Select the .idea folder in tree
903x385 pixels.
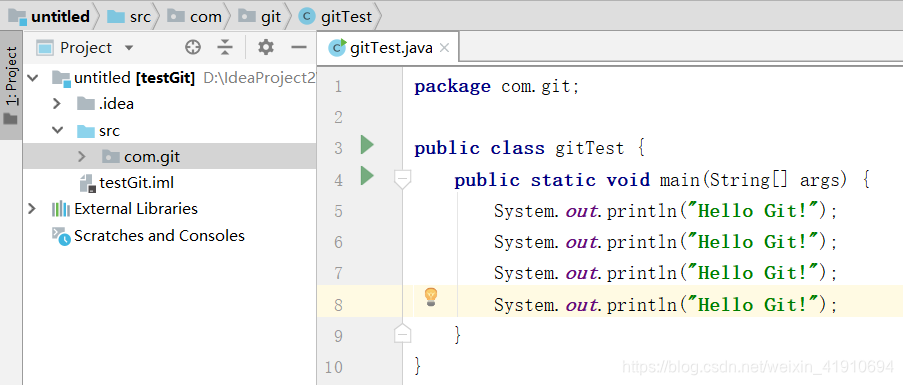[105, 104]
